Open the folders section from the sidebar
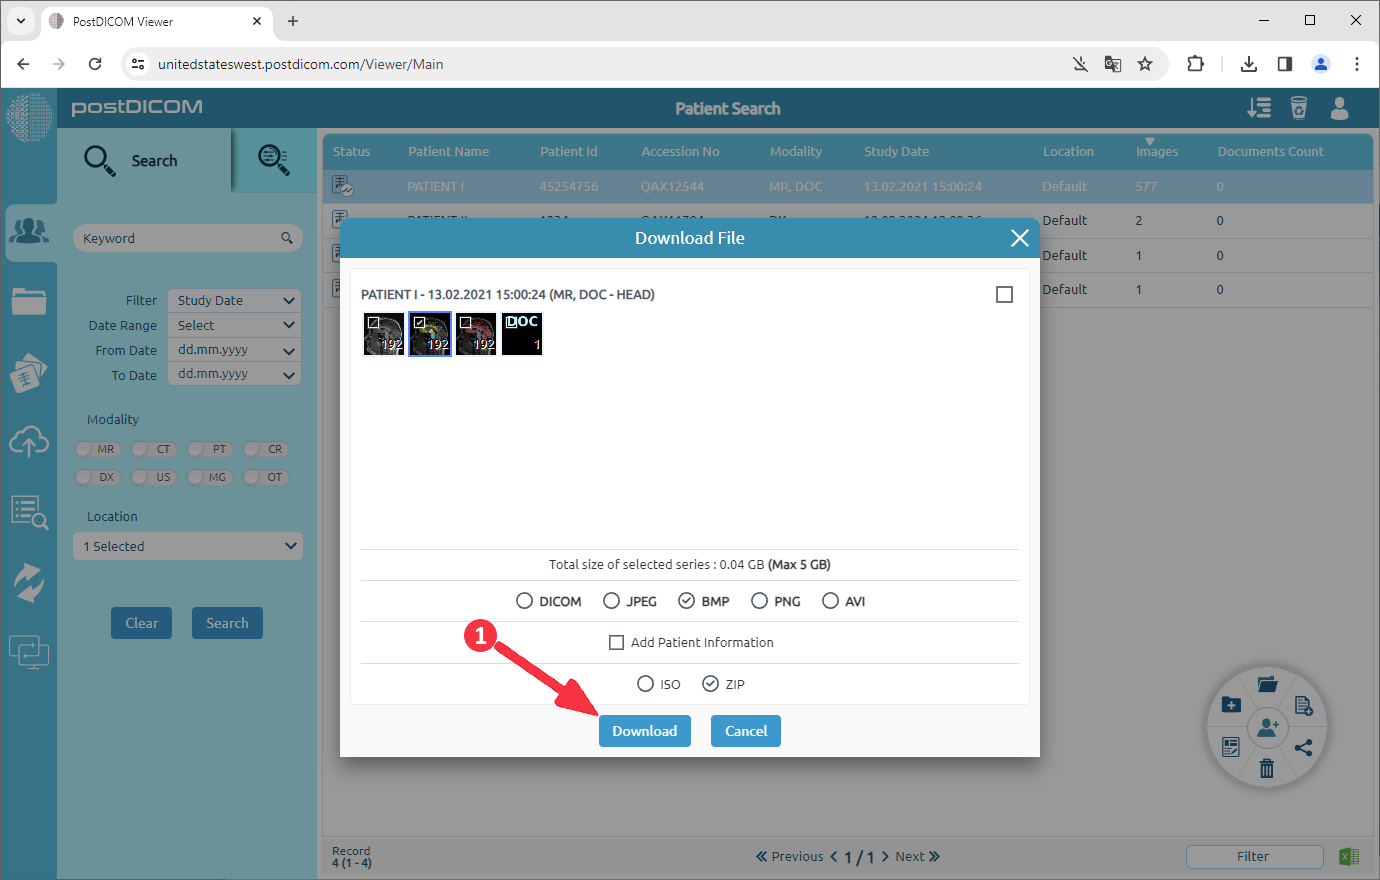This screenshot has height=880, width=1380. [x=30, y=301]
